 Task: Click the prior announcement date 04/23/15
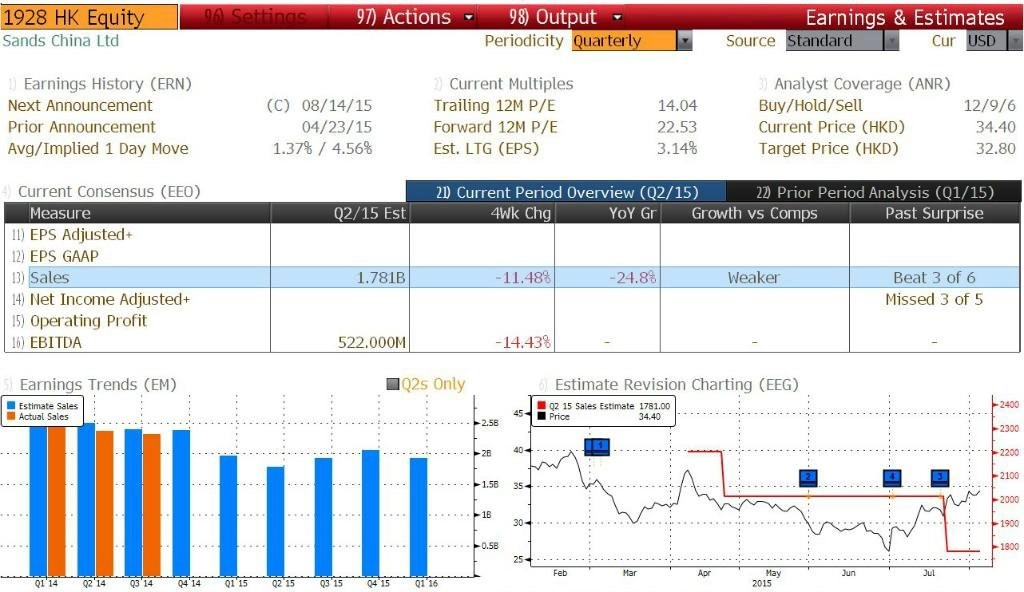coord(337,127)
